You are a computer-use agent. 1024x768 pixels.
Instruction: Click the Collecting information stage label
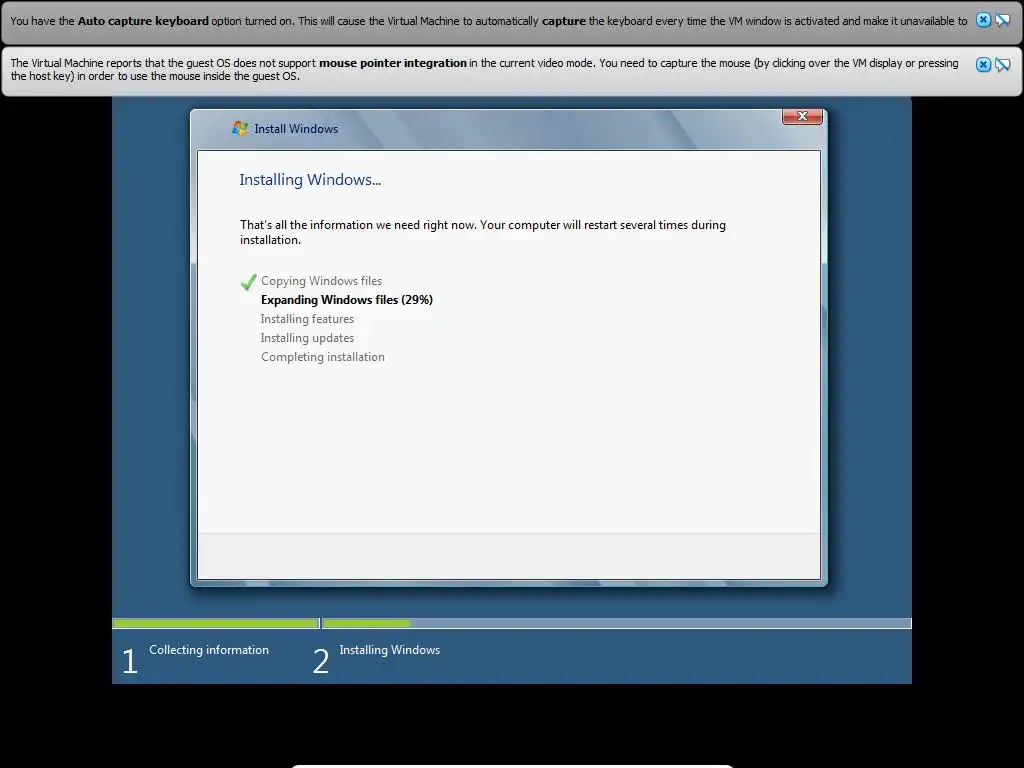209,650
